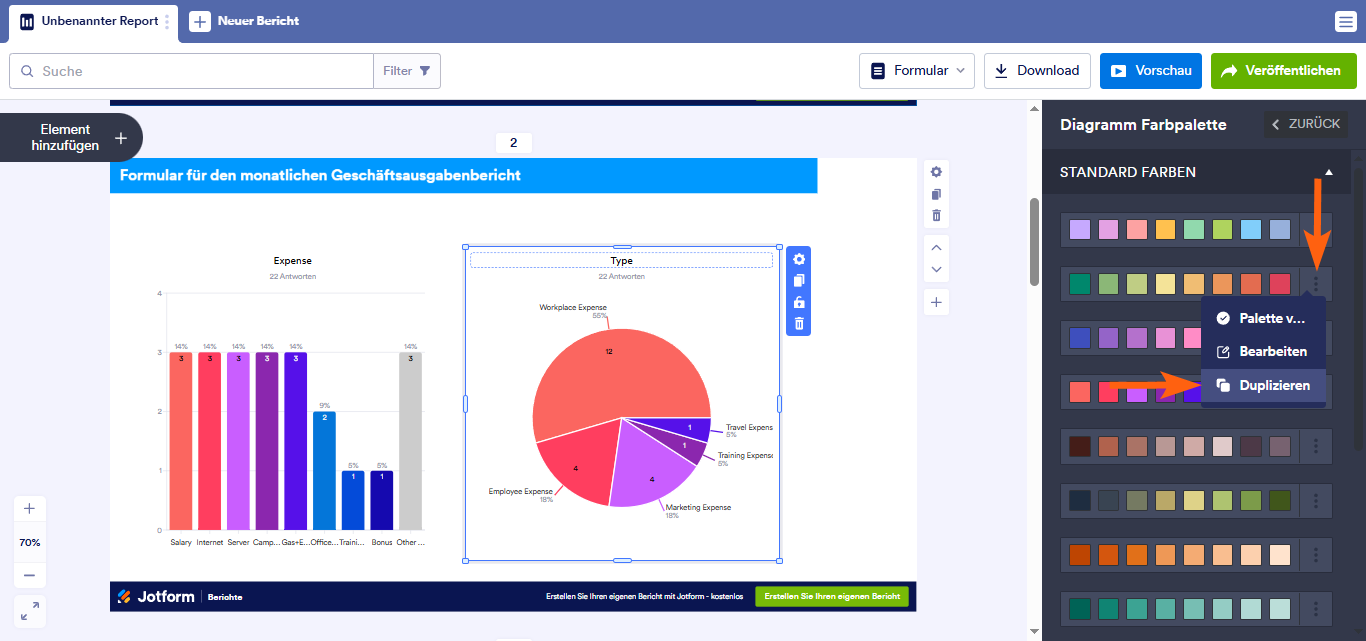Open the Formular dropdown

point(917,71)
